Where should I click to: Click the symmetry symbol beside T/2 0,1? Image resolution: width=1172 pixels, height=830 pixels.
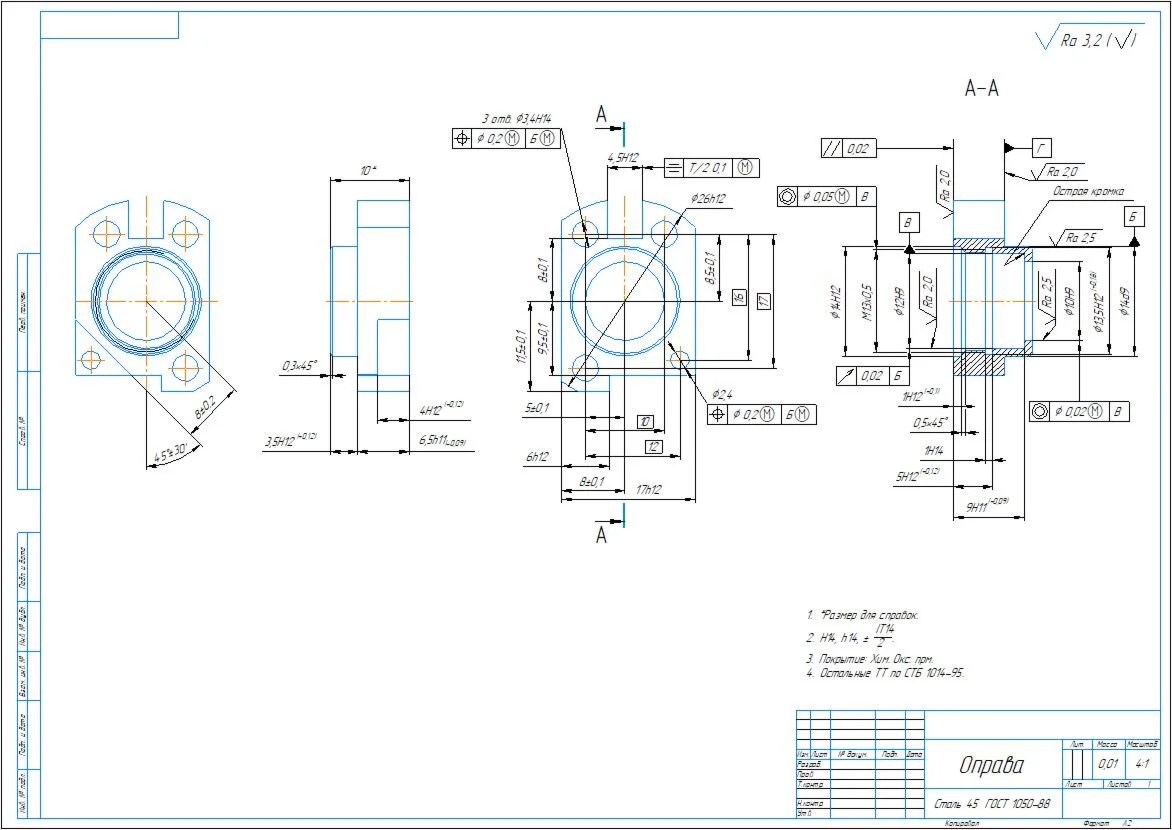coord(673,167)
